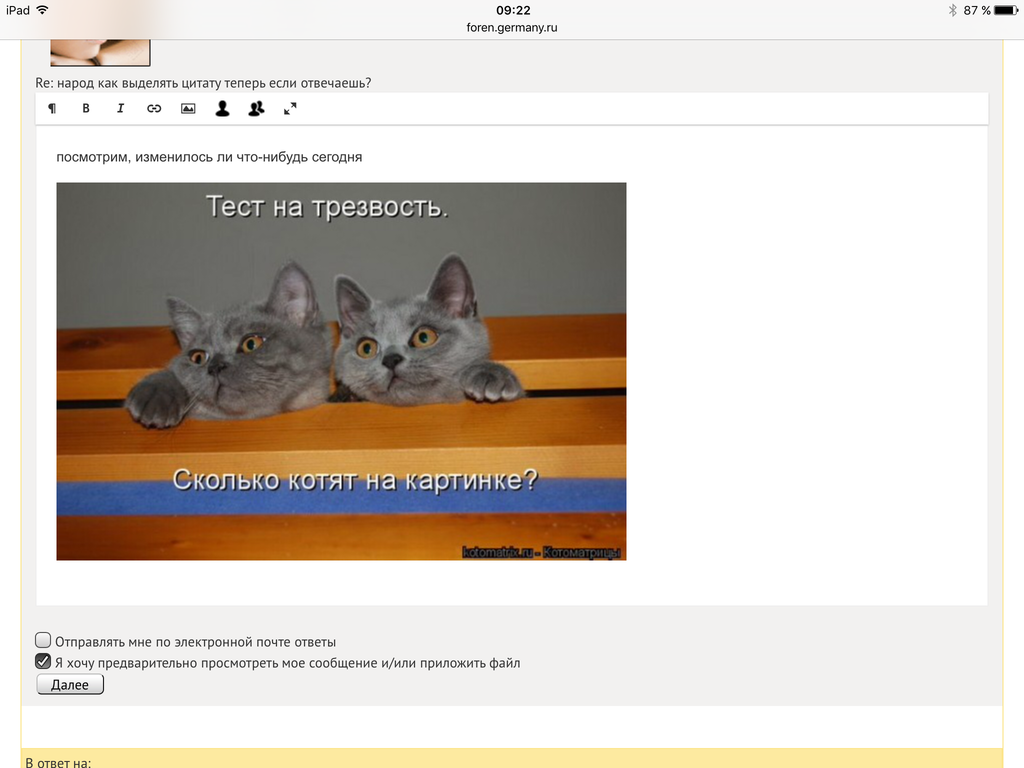
Task: Toggle bold text formatting
Action: tap(86, 109)
